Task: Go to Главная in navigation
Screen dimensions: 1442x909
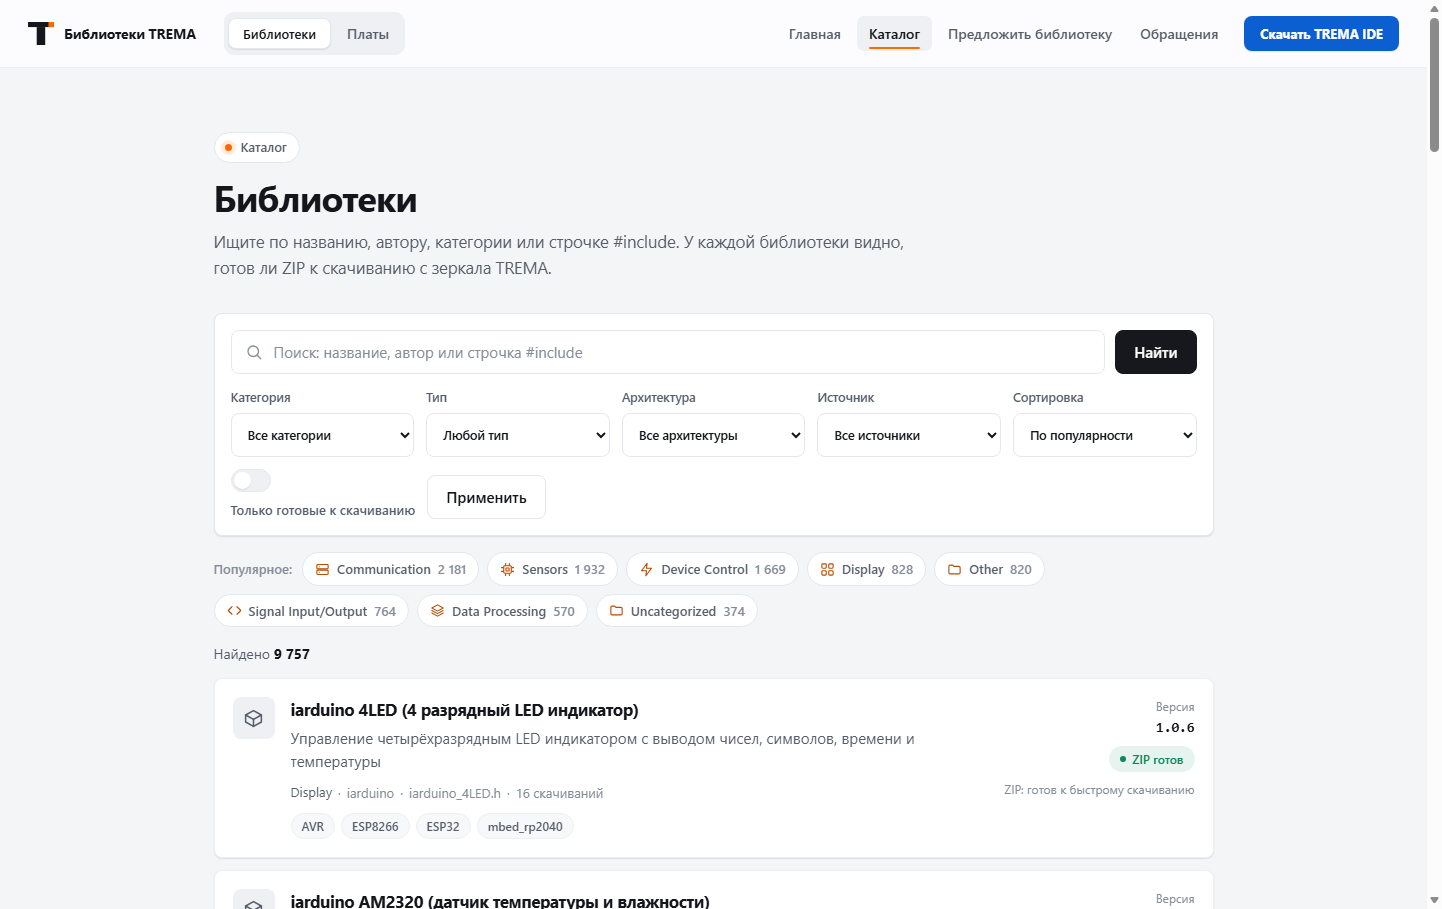Action: (x=815, y=34)
